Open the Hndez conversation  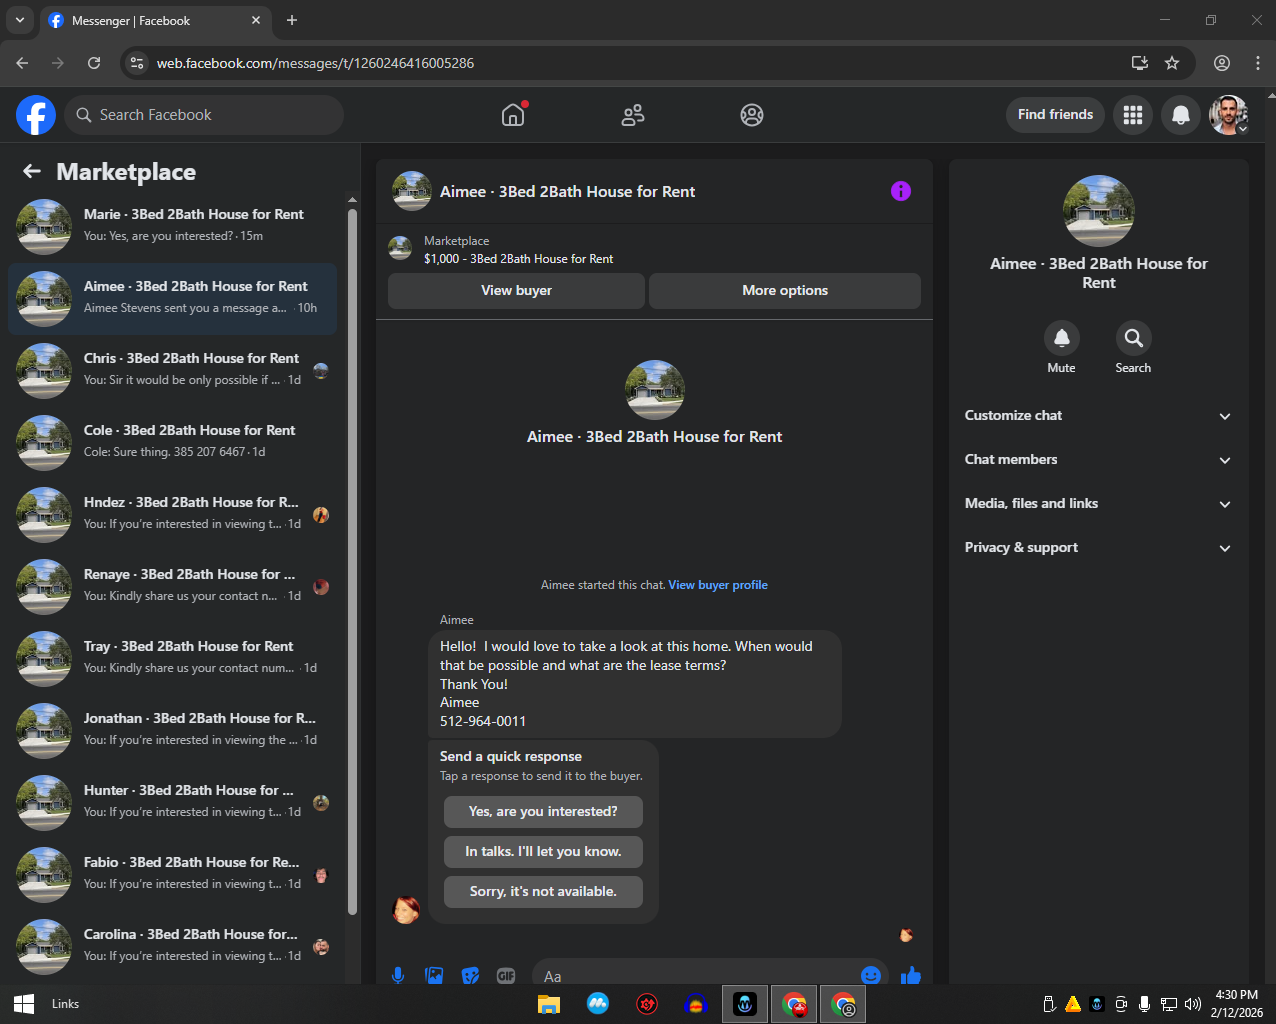tap(172, 514)
